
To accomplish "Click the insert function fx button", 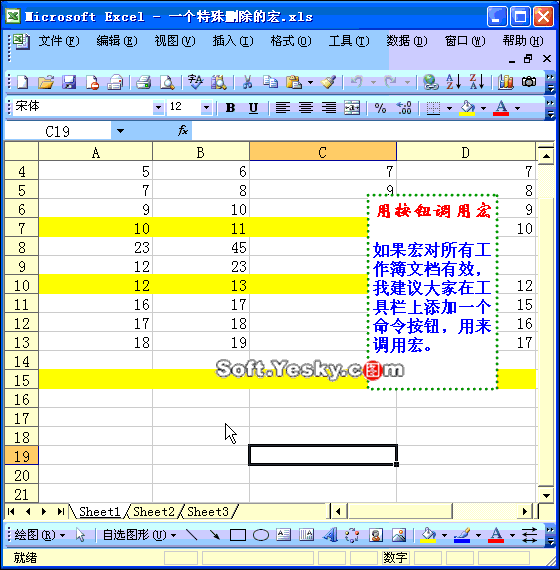I will tap(183, 131).
